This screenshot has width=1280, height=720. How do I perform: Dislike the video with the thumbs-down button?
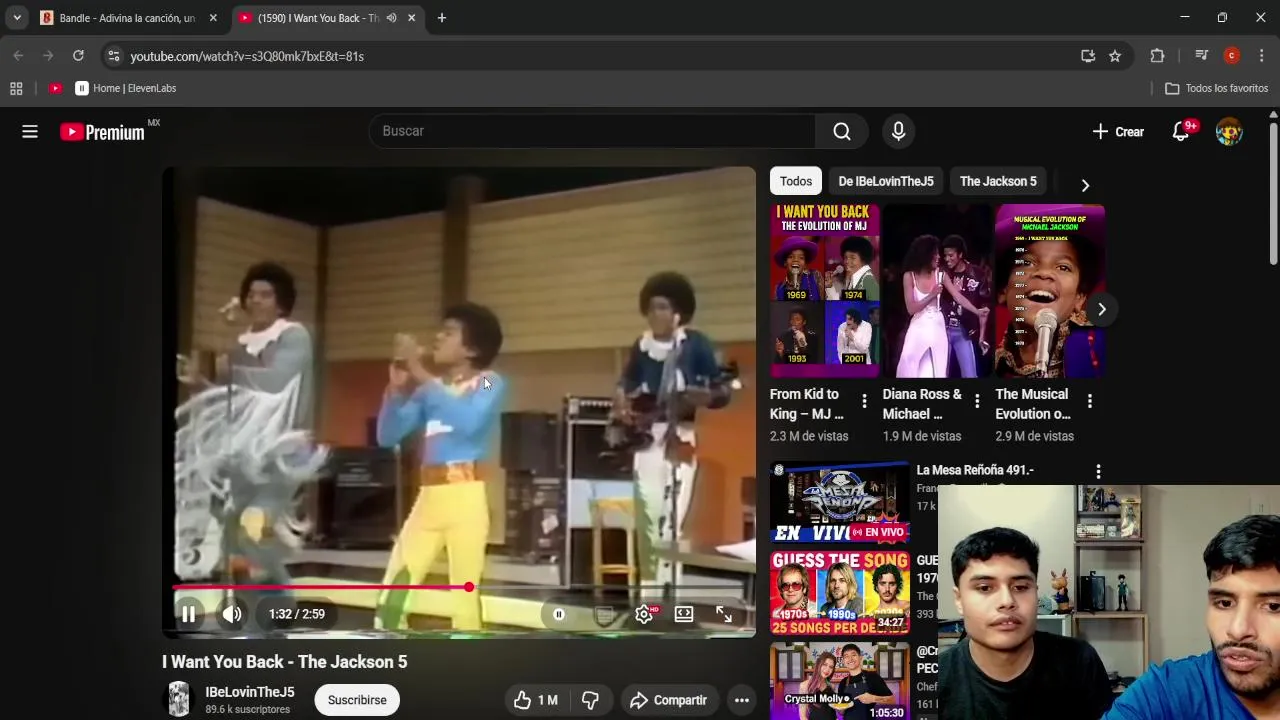tap(590, 700)
